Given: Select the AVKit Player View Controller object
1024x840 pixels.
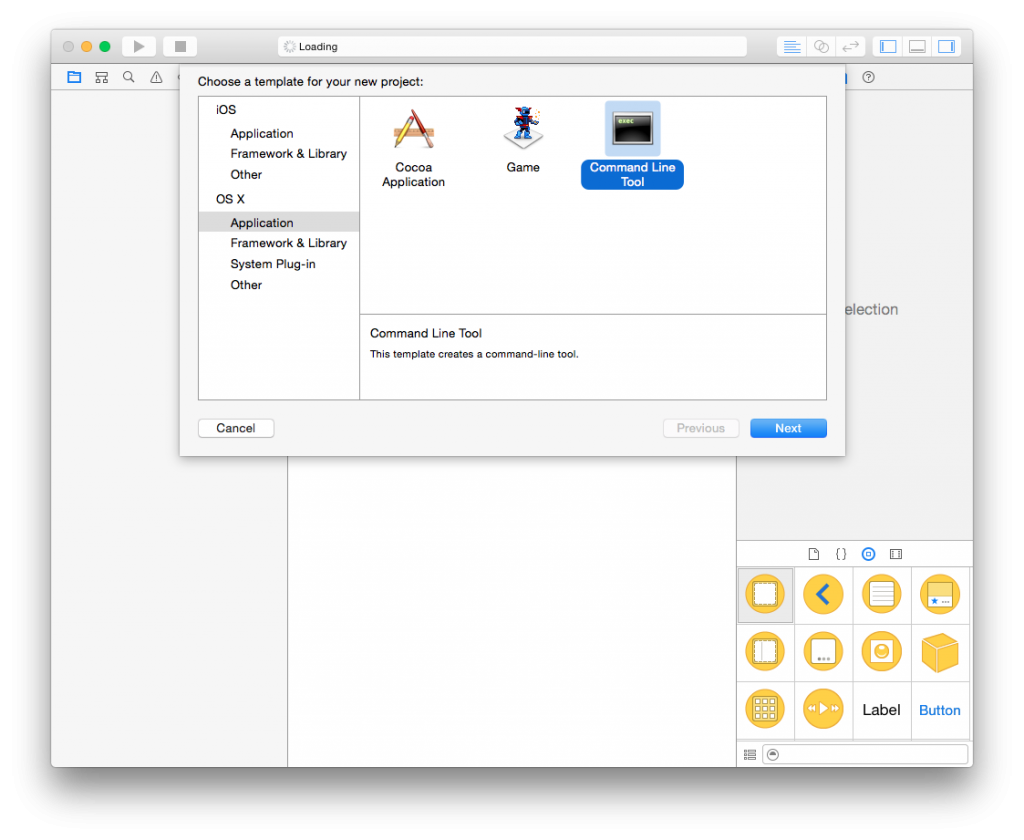Looking at the screenshot, I should (x=823, y=709).
